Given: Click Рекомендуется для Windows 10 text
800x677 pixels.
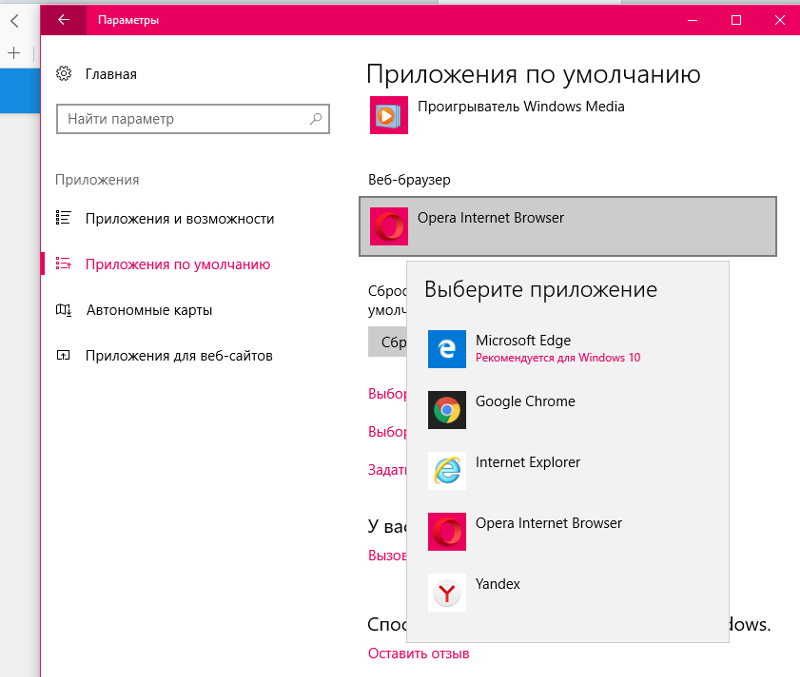Looking at the screenshot, I should (558, 358).
